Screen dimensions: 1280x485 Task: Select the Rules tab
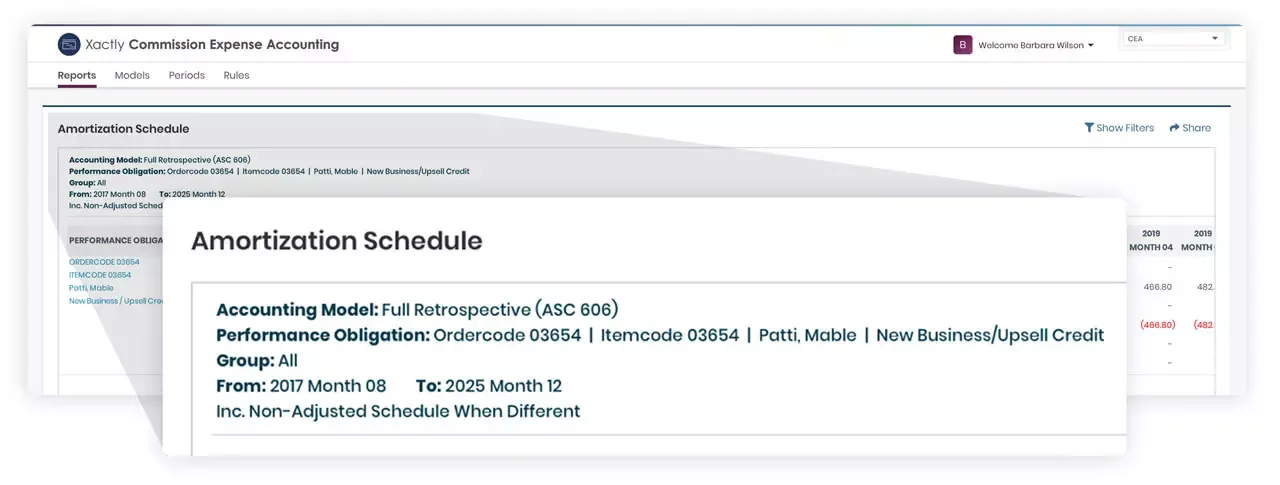point(237,76)
